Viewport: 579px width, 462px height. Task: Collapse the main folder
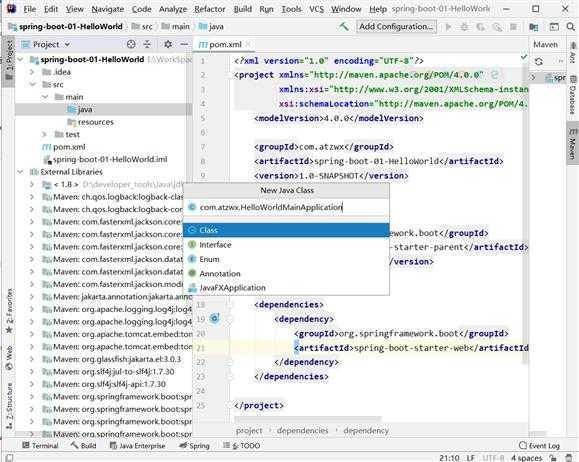[45, 97]
